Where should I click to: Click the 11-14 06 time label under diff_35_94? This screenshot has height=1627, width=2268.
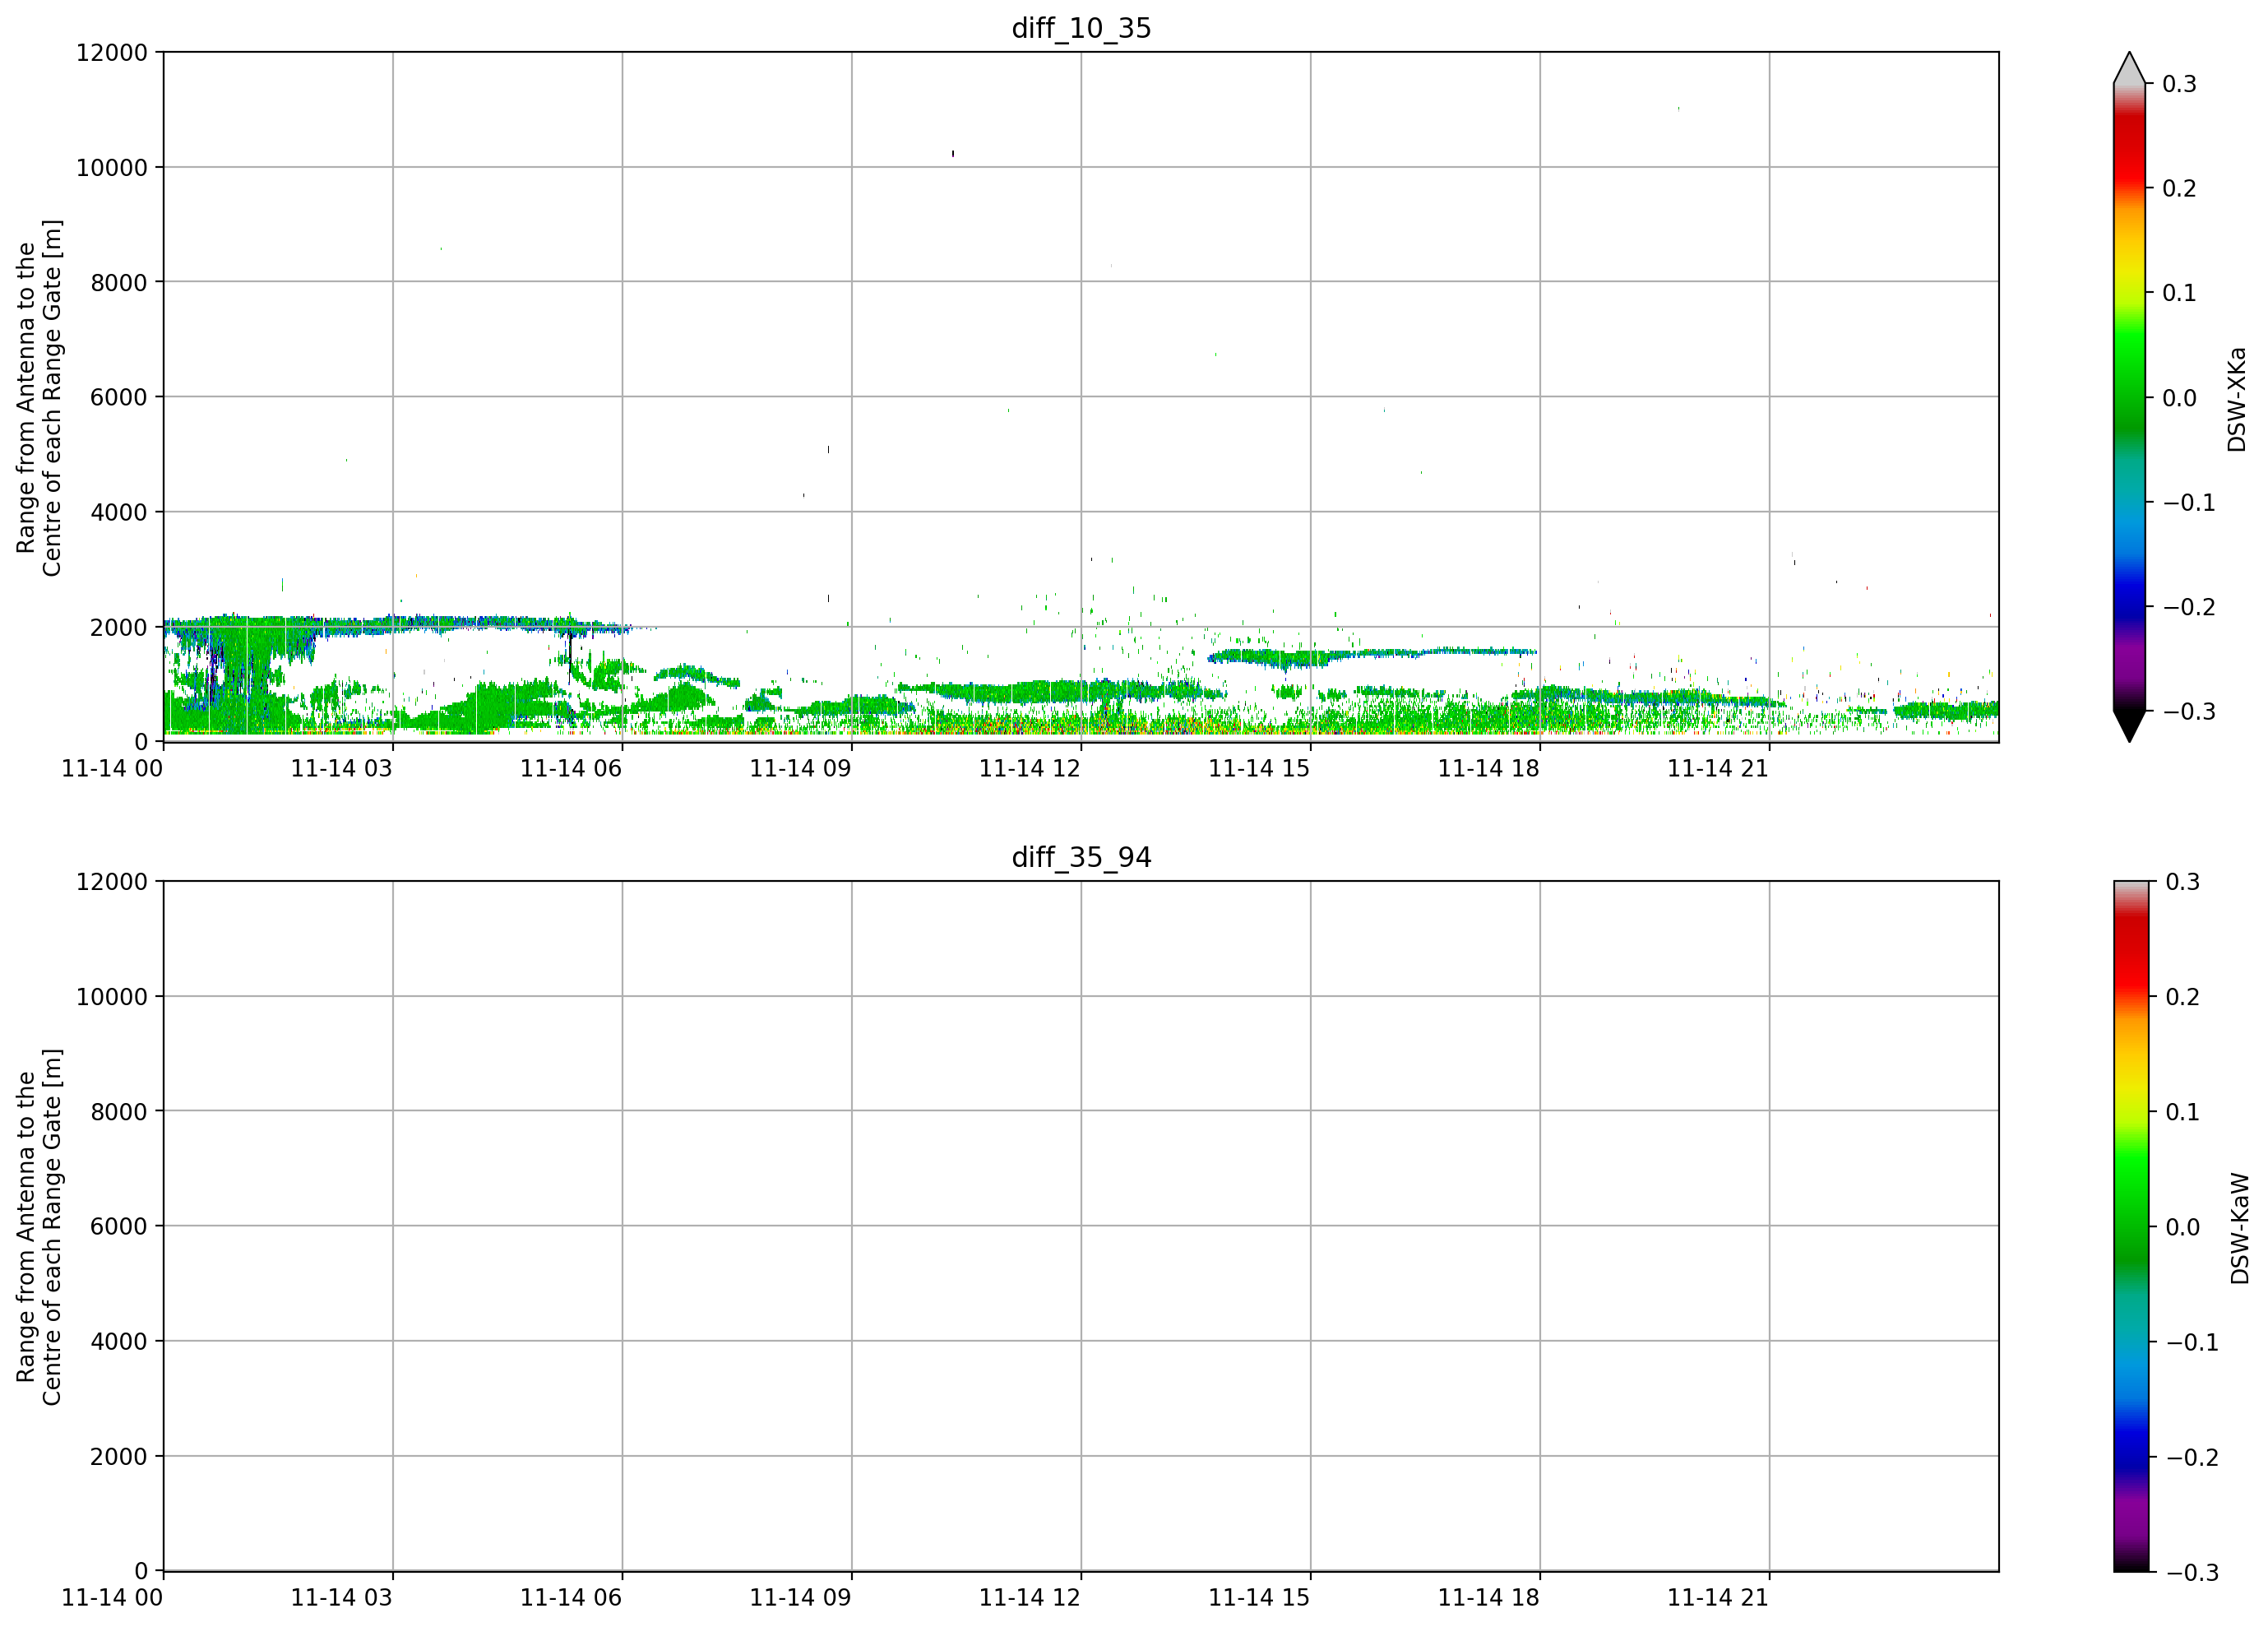571,1597
